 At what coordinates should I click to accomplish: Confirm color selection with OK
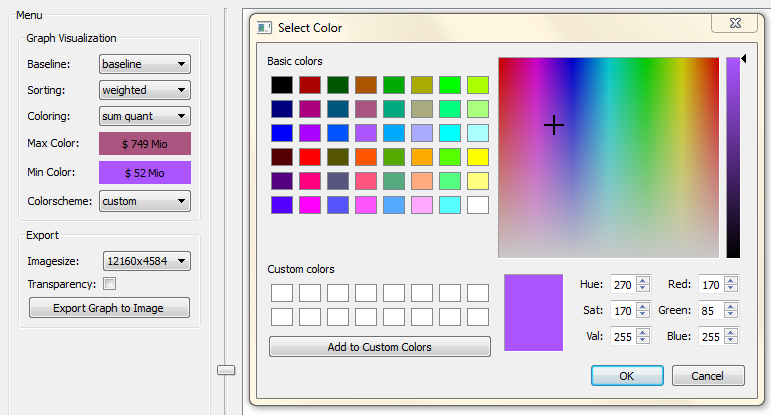click(x=627, y=376)
